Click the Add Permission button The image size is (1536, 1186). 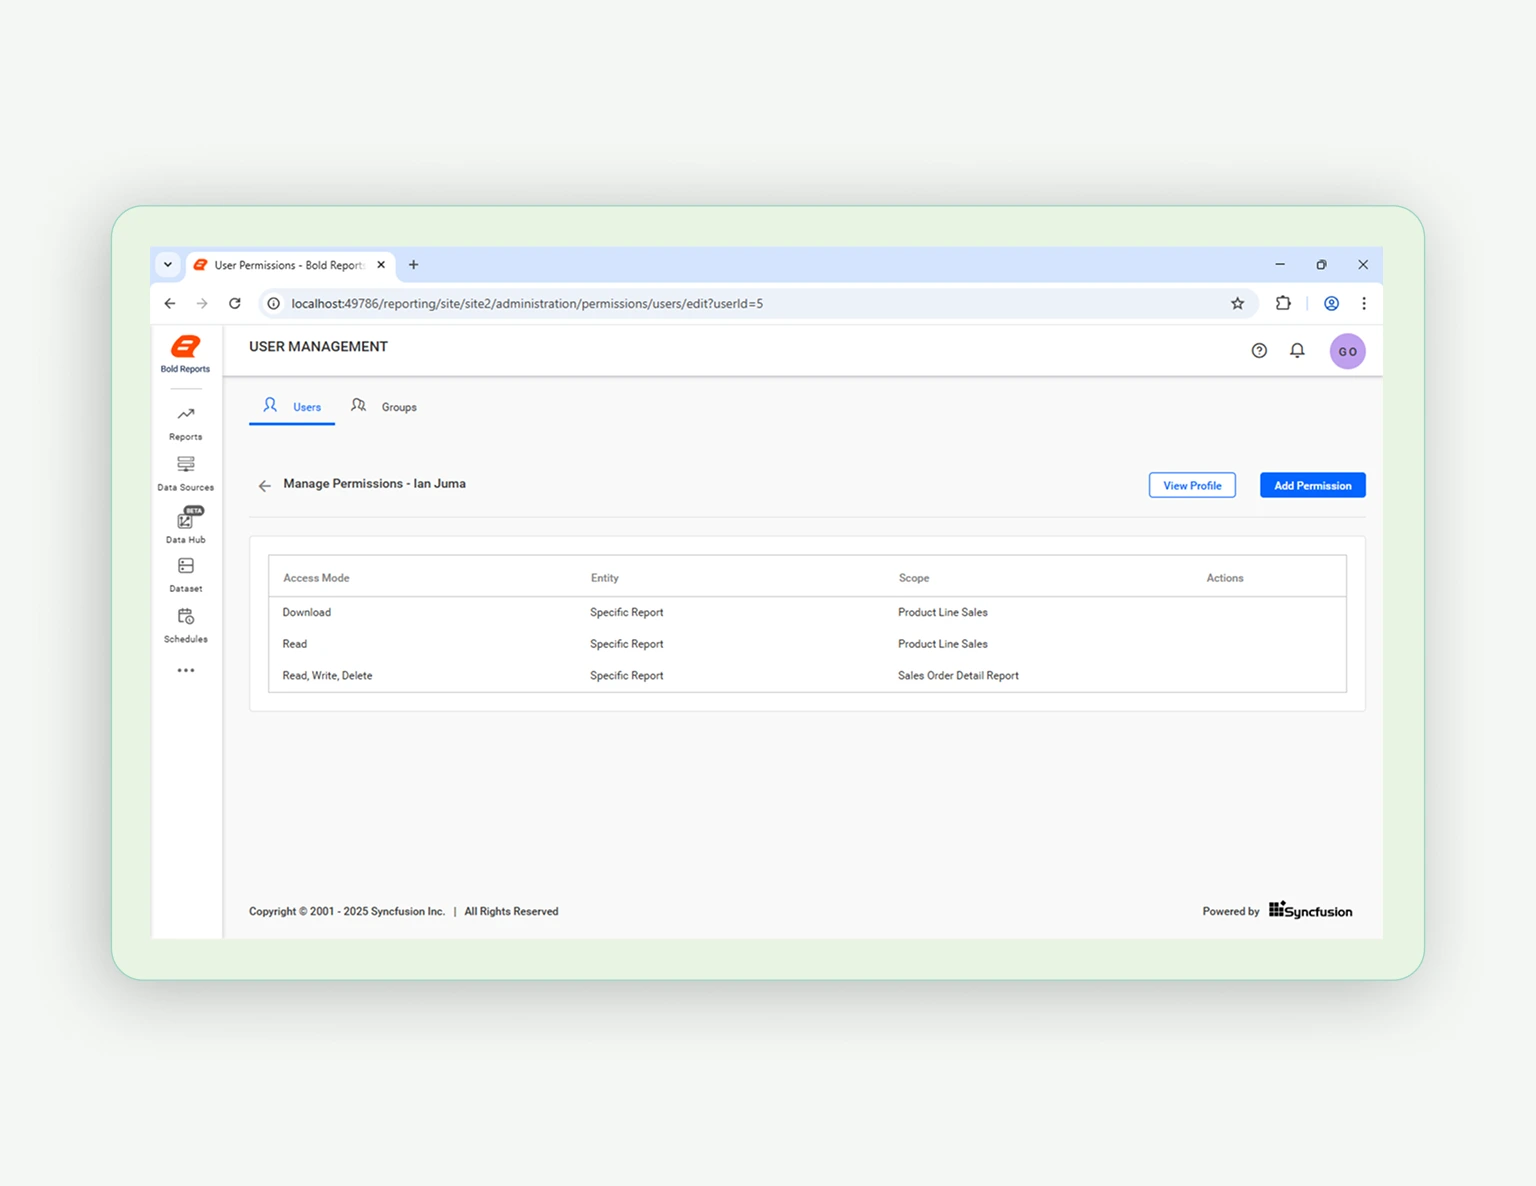point(1312,485)
